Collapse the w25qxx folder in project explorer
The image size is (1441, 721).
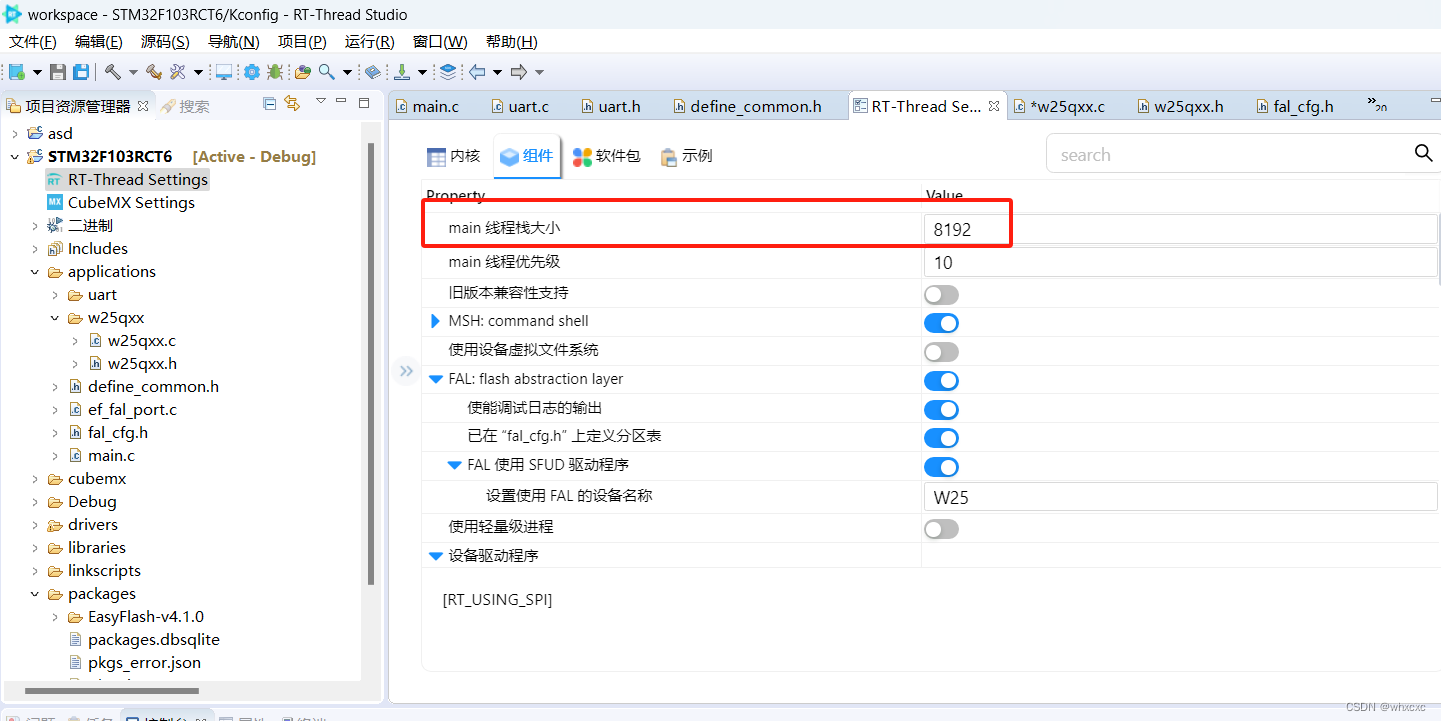(55, 317)
